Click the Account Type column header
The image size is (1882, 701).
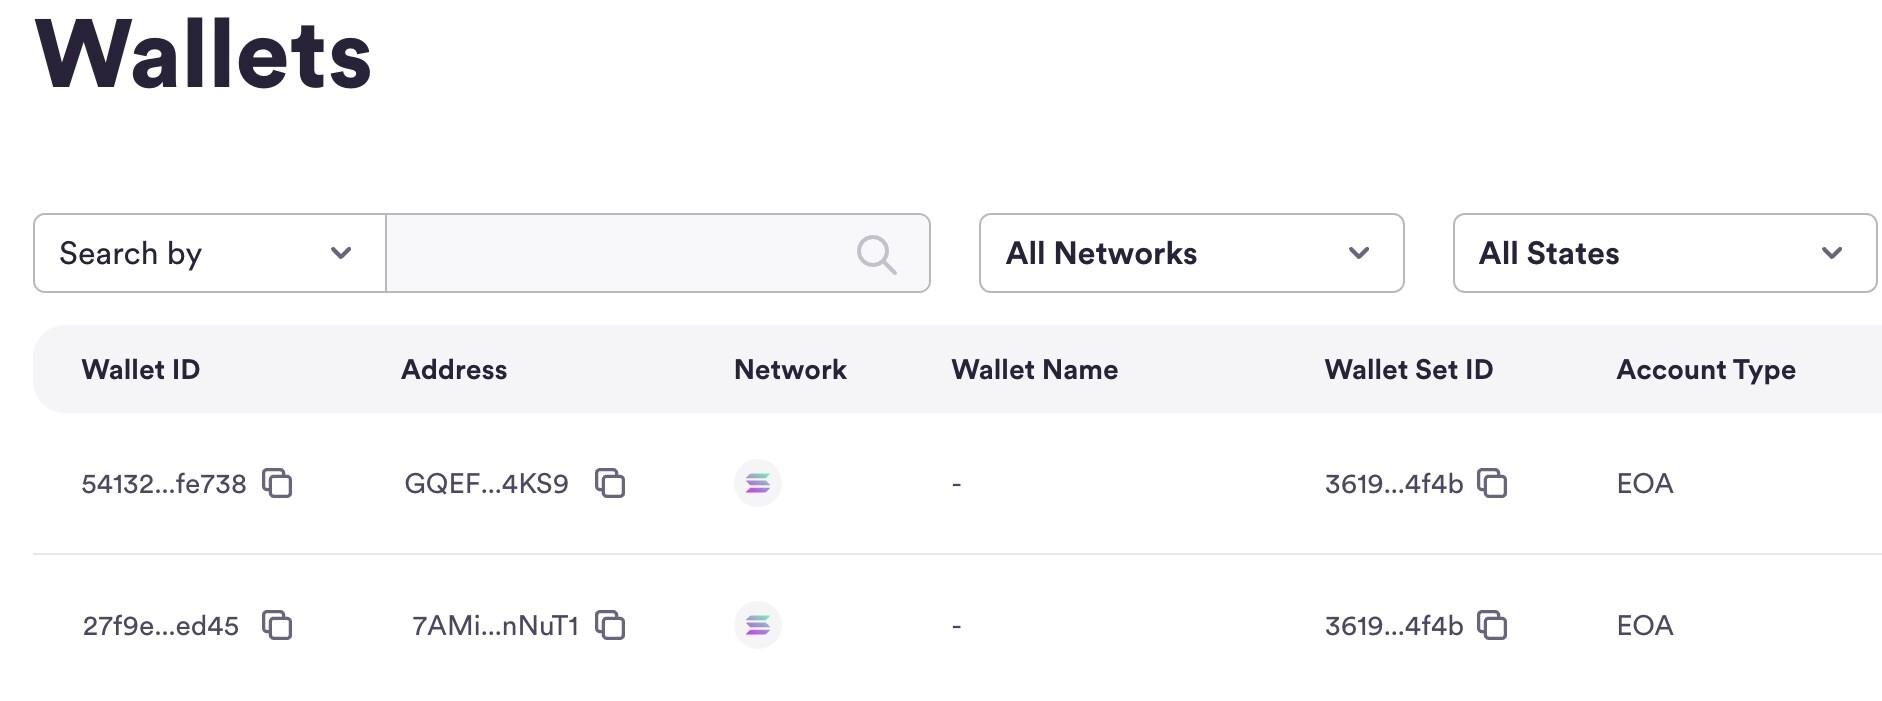(x=1706, y=370)
